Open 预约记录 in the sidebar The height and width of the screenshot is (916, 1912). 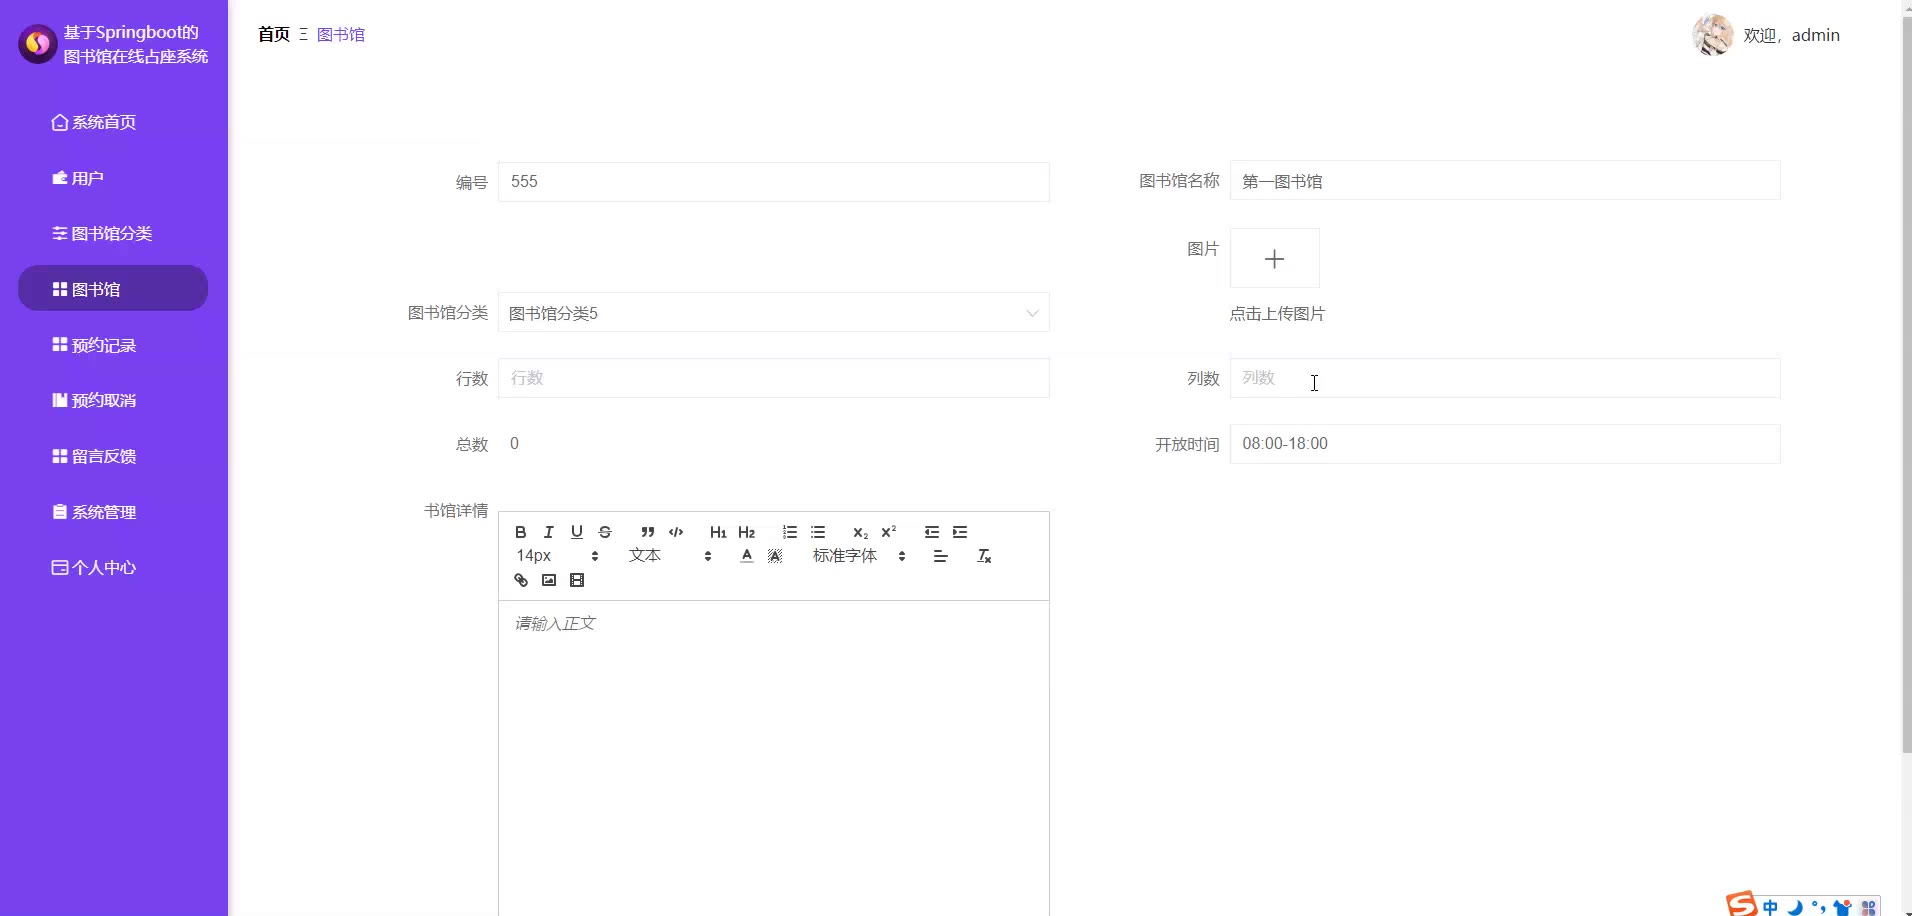(94, 345)
